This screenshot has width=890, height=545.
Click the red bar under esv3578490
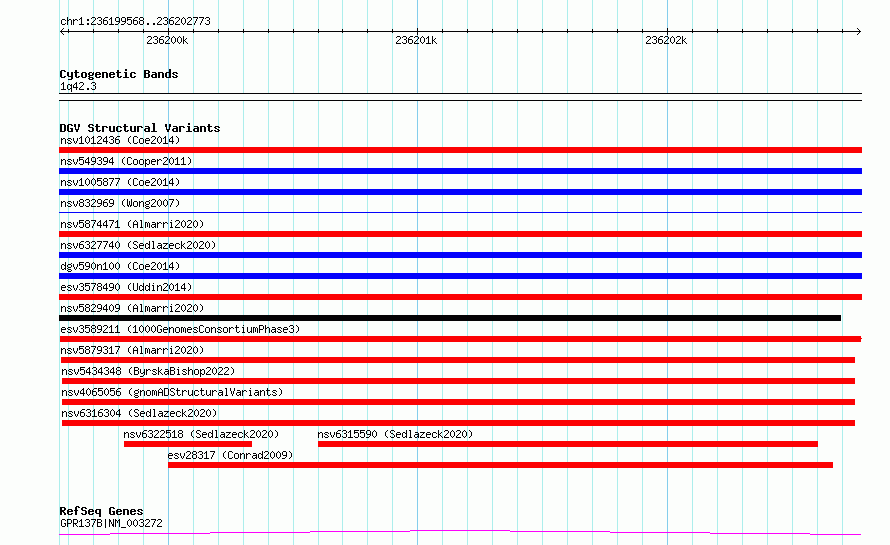coord(460,297)
